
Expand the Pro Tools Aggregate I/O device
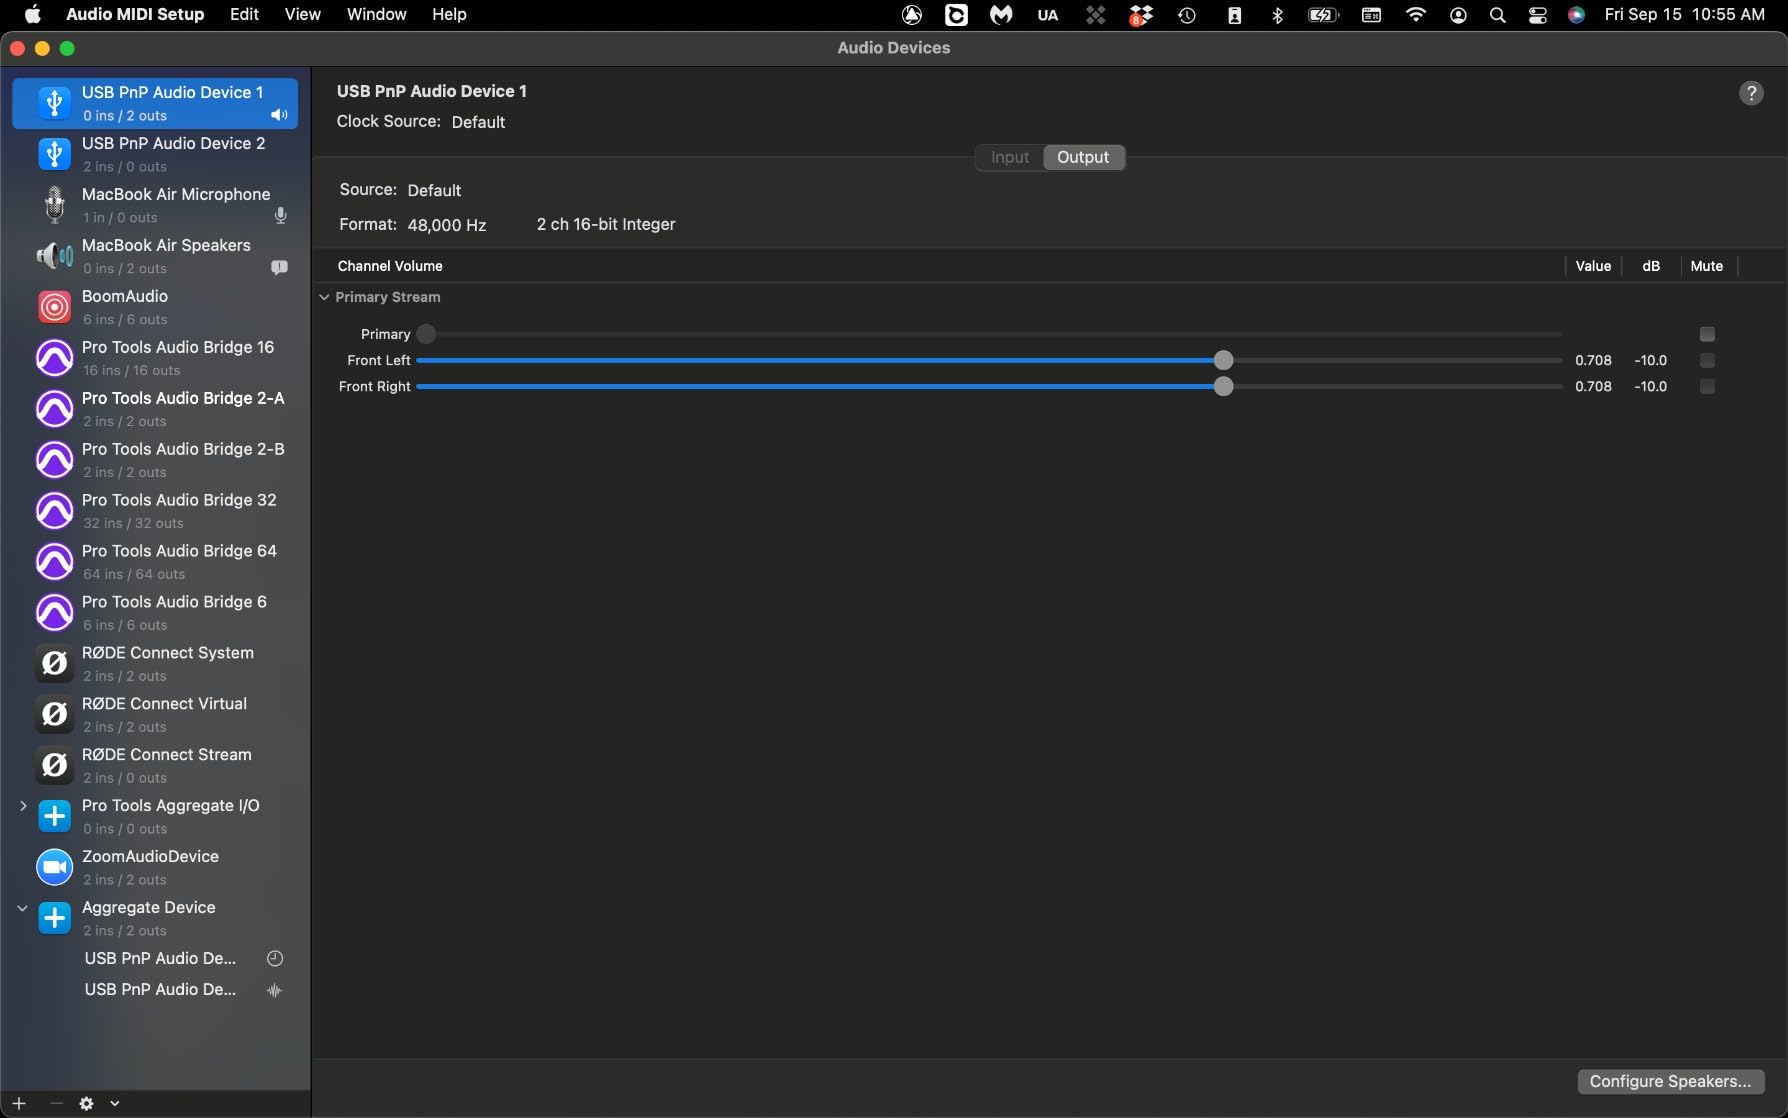[x=23, y=806]
